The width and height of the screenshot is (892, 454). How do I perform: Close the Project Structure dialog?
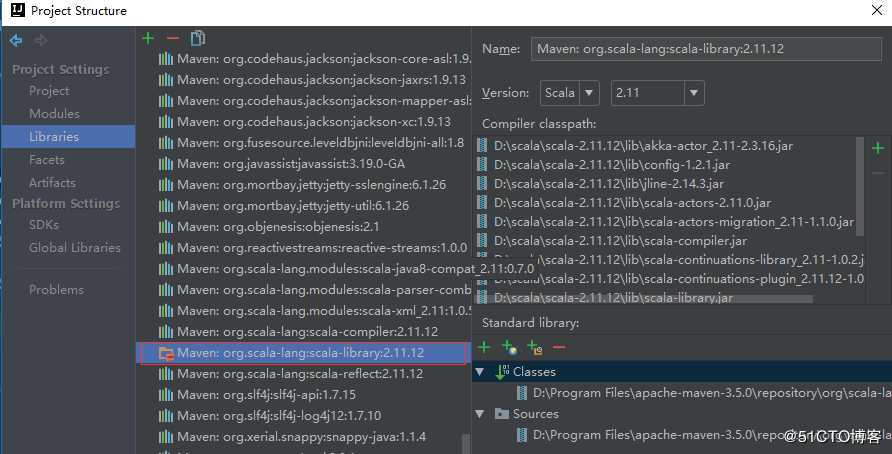877,10
